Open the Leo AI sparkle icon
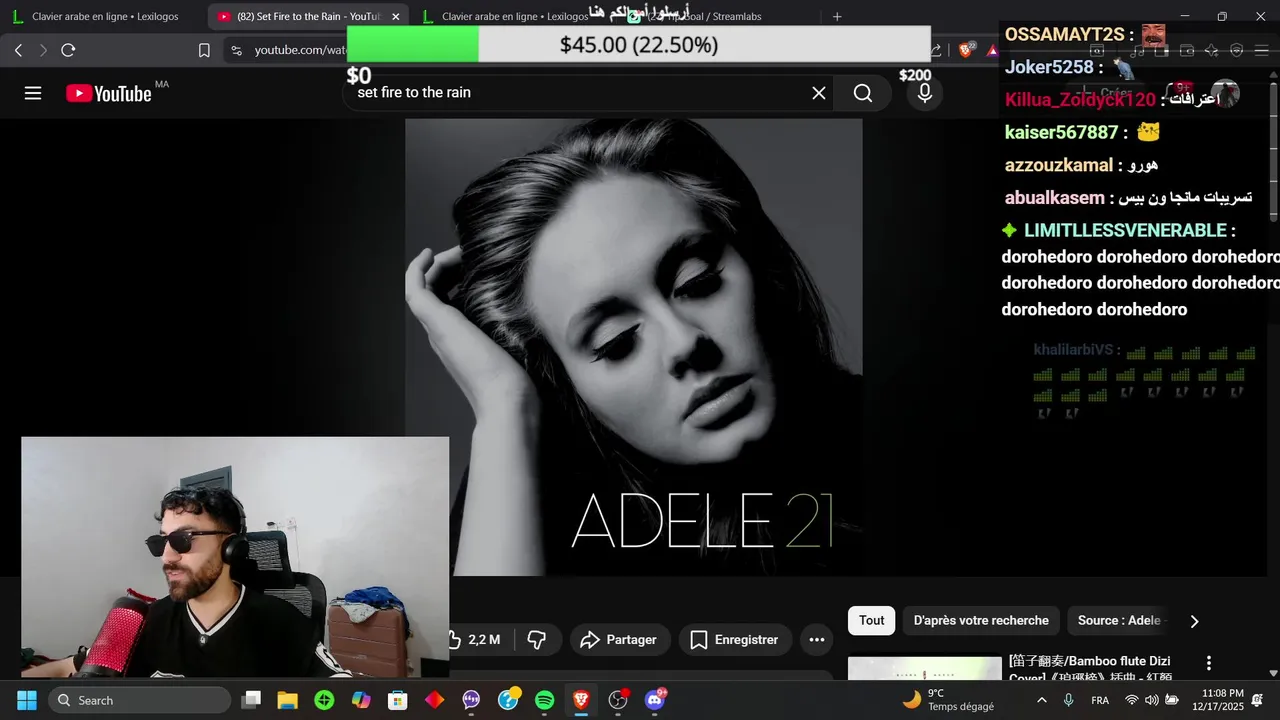The image size is (1280, 720). click(x=1212, y=50)
